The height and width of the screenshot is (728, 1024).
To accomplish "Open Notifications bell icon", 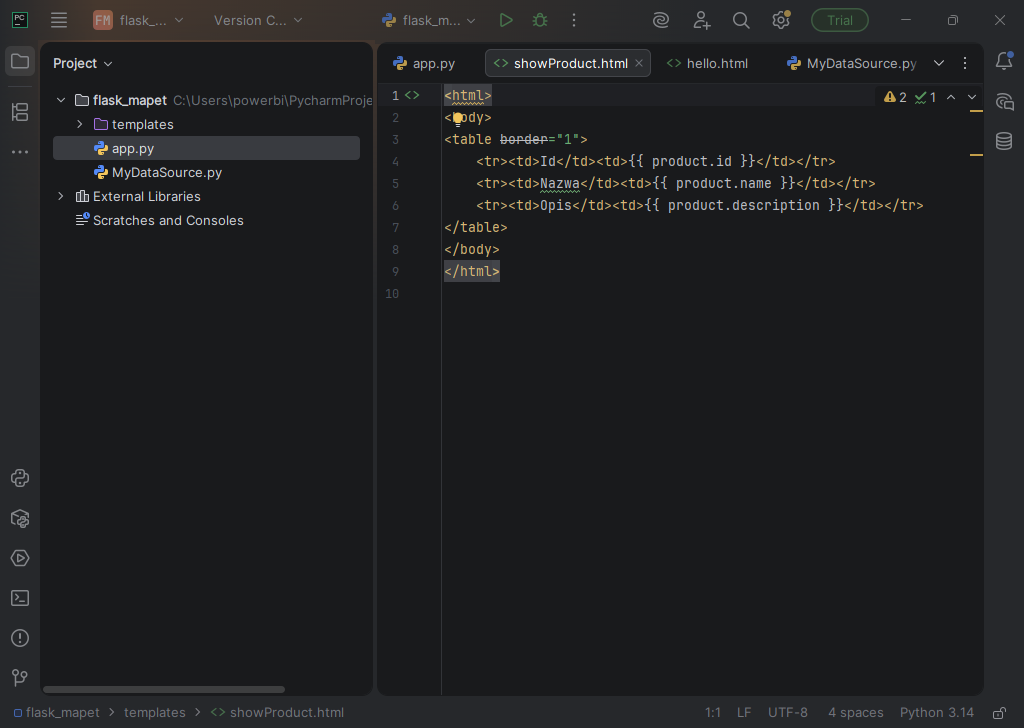I will [x=1004, y=61].
